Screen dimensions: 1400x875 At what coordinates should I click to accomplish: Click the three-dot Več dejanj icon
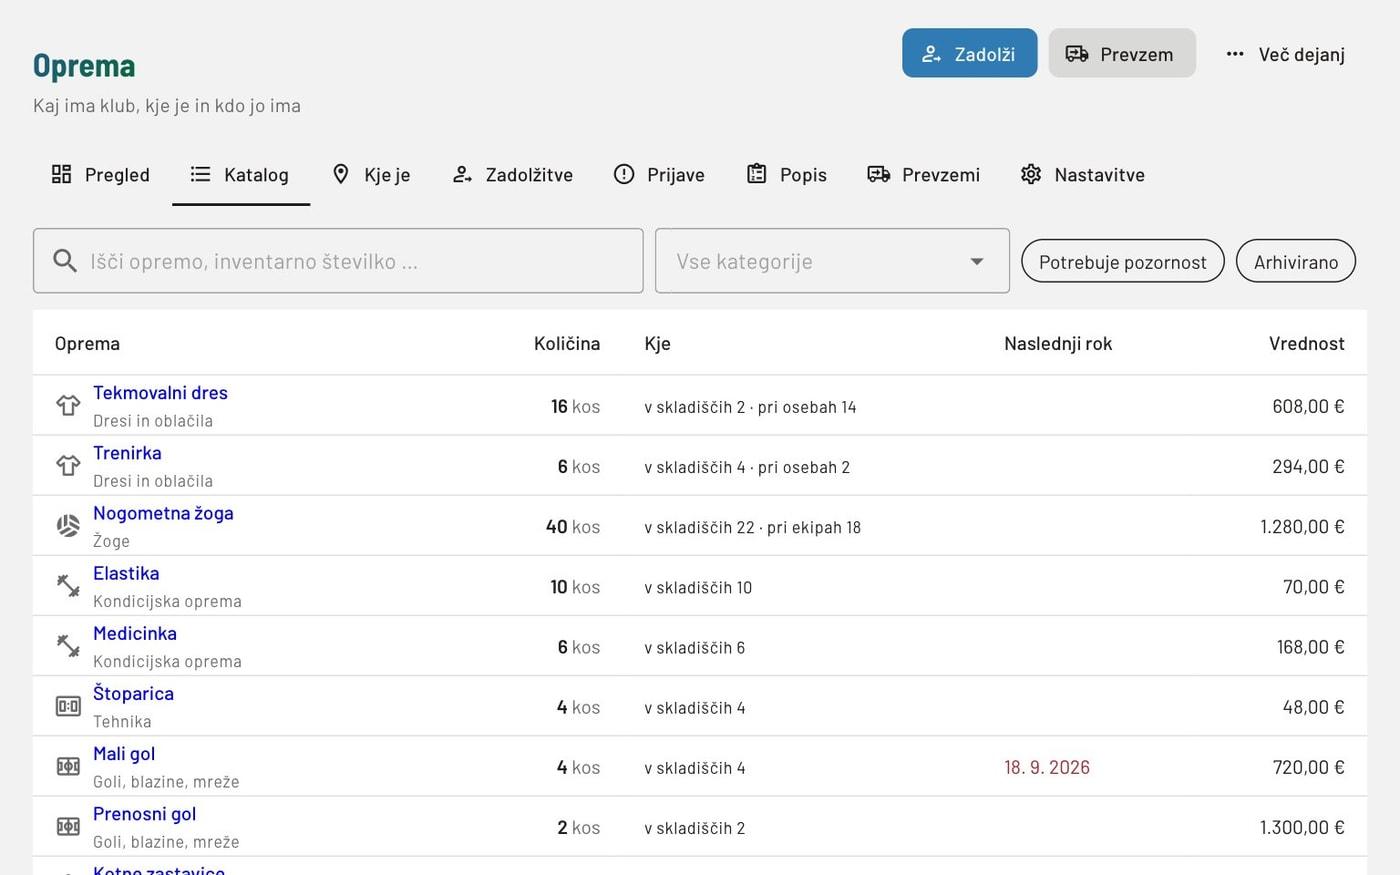[x=1235, y=54]
